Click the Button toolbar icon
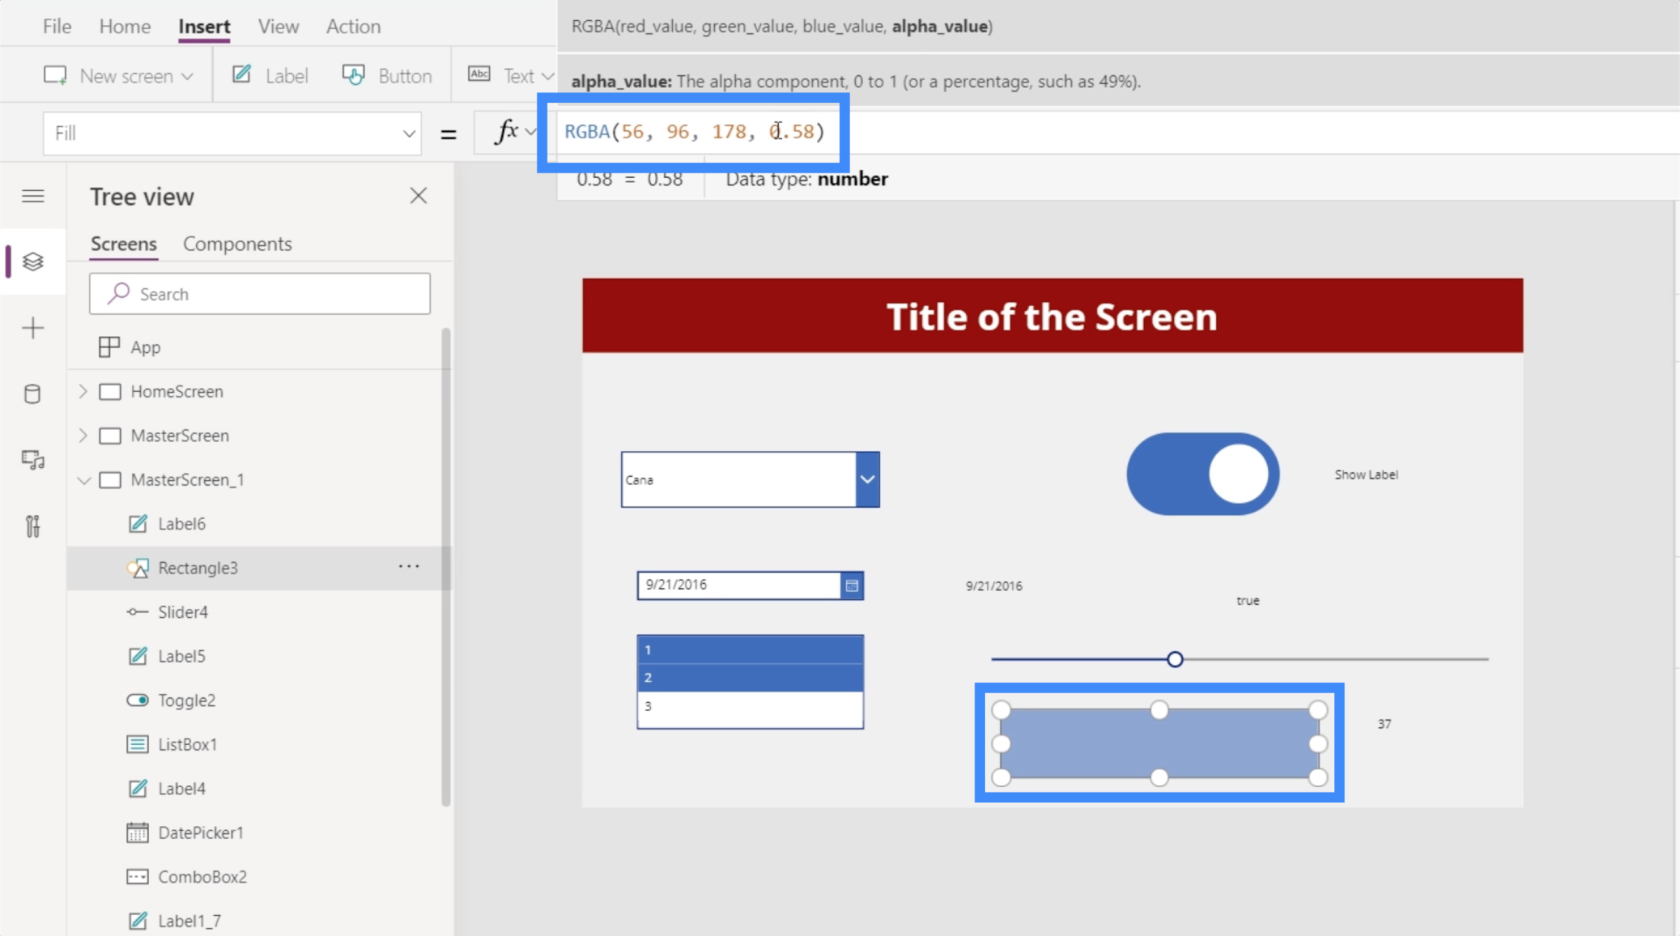This screenshot has height=936, width=1680. [x=353, y=75]
